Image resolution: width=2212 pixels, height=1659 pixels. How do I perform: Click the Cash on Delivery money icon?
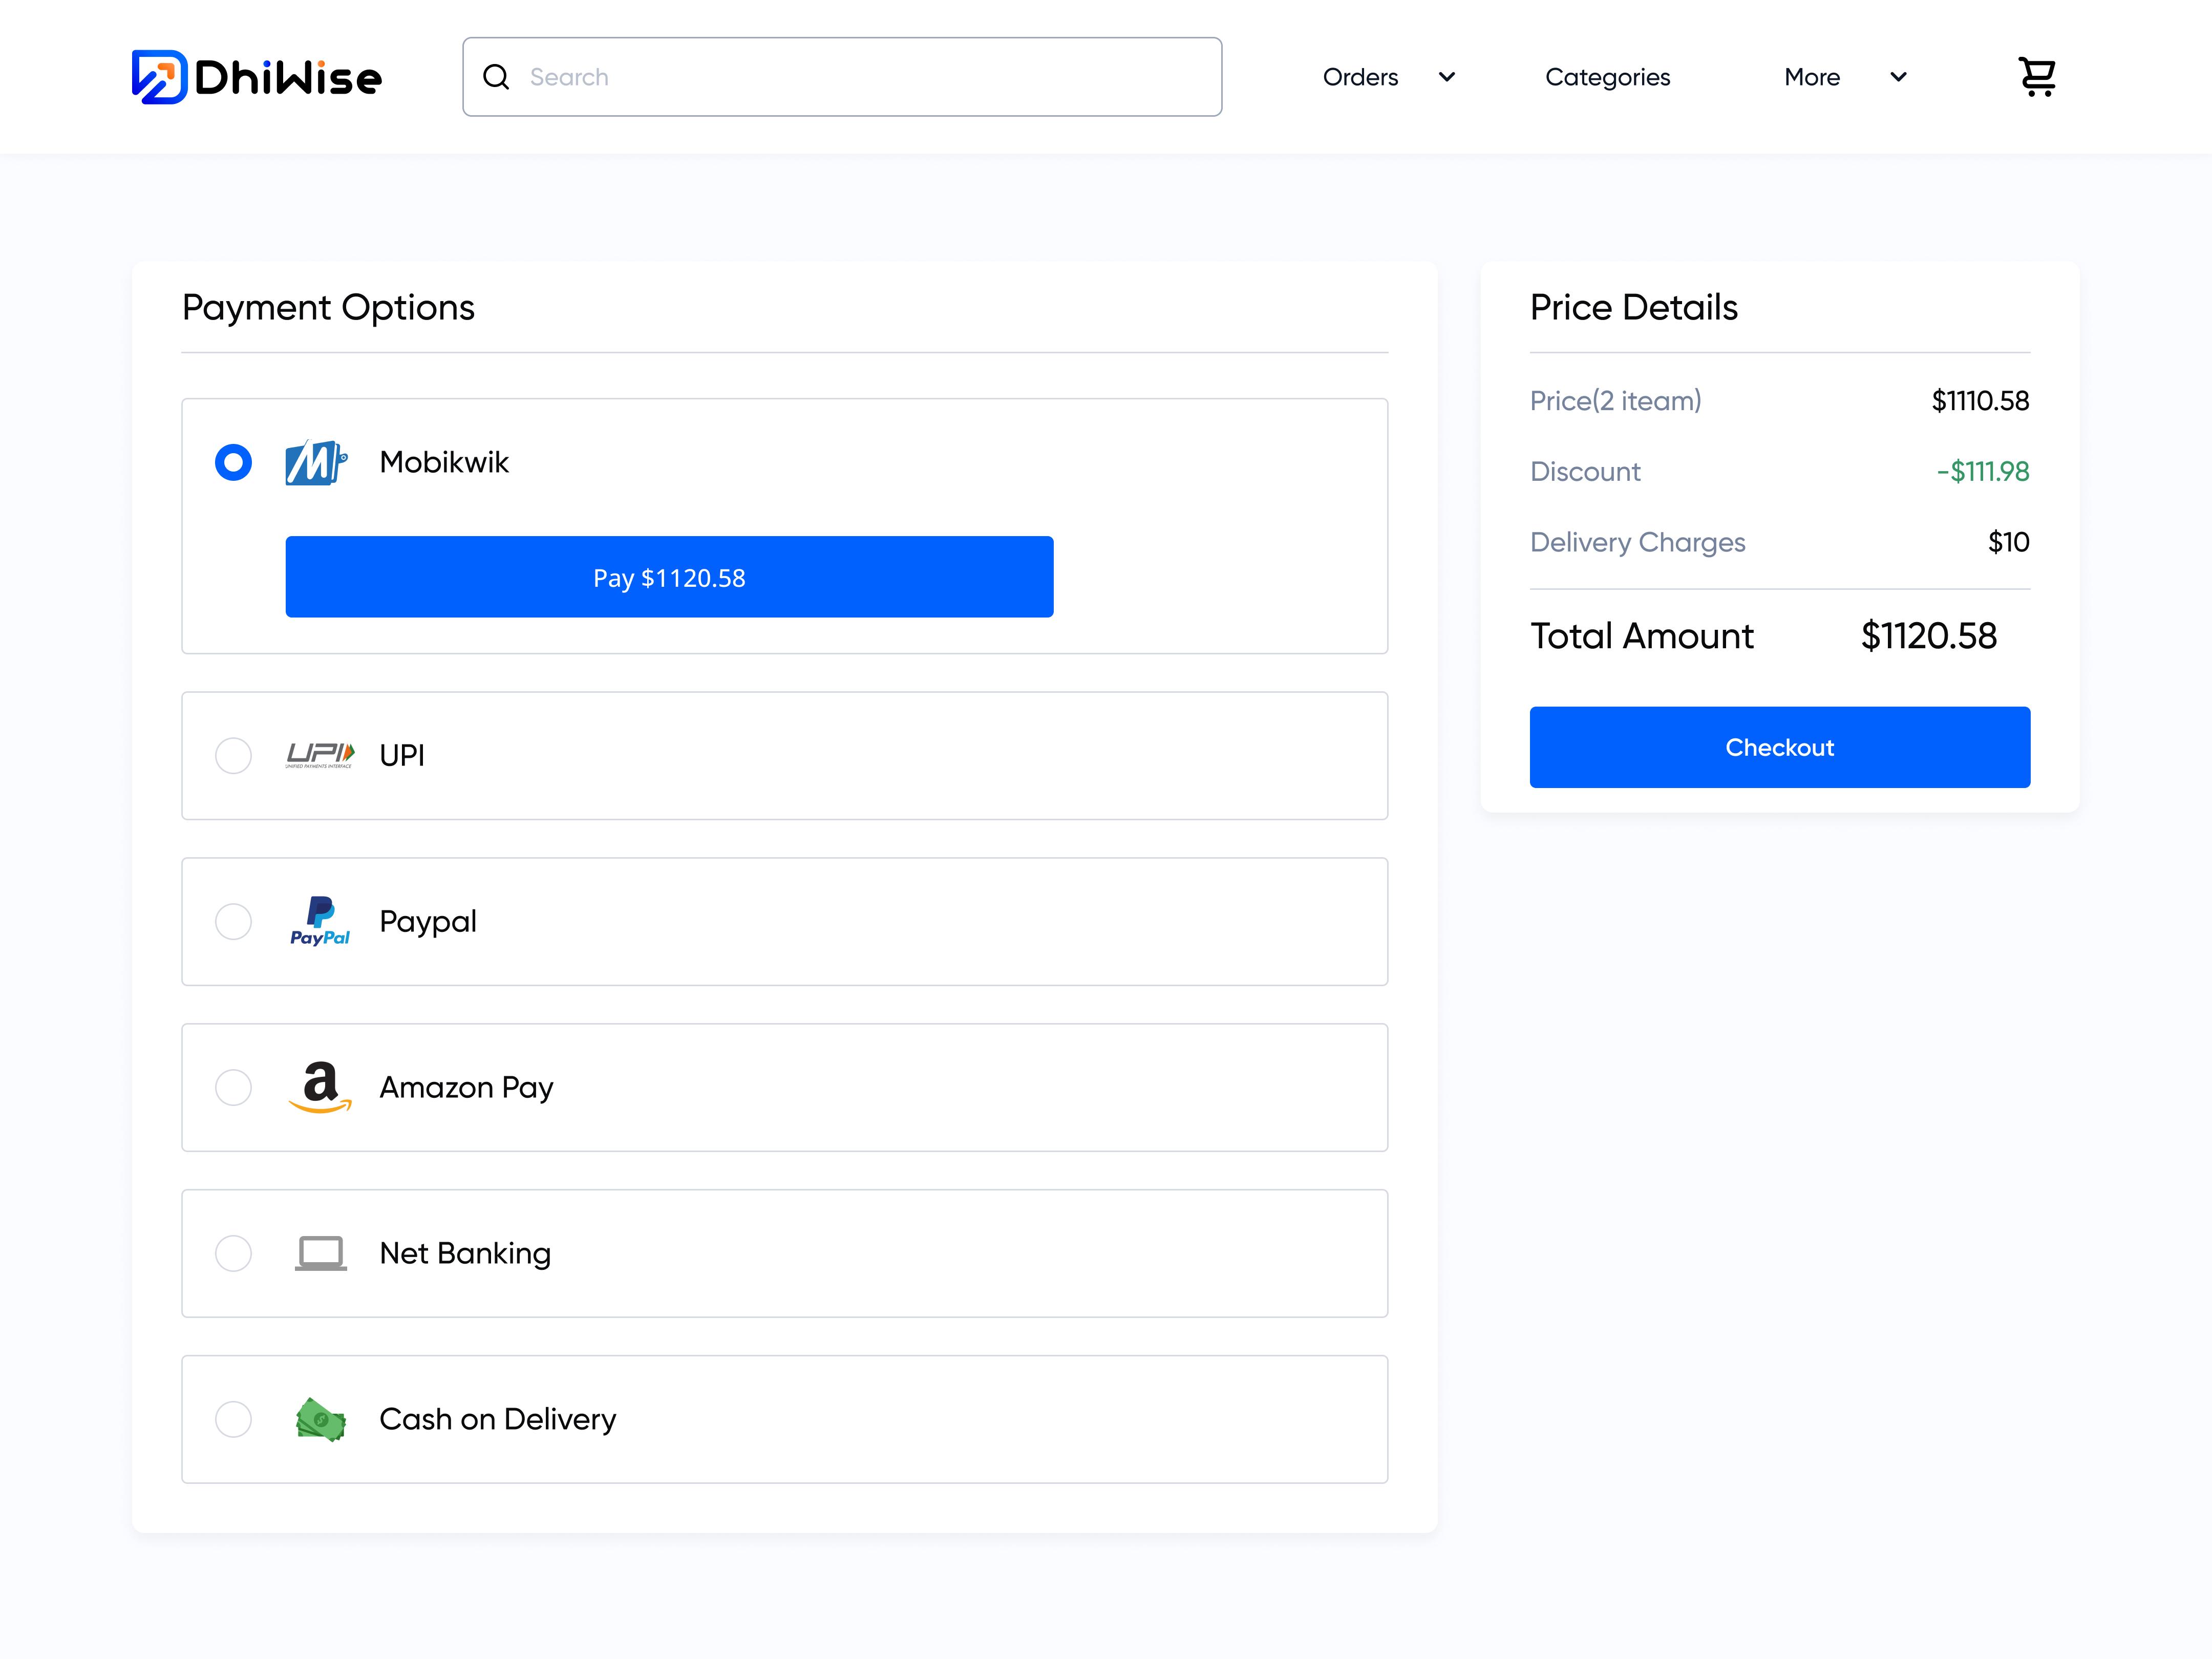(x=320, y=1419)
